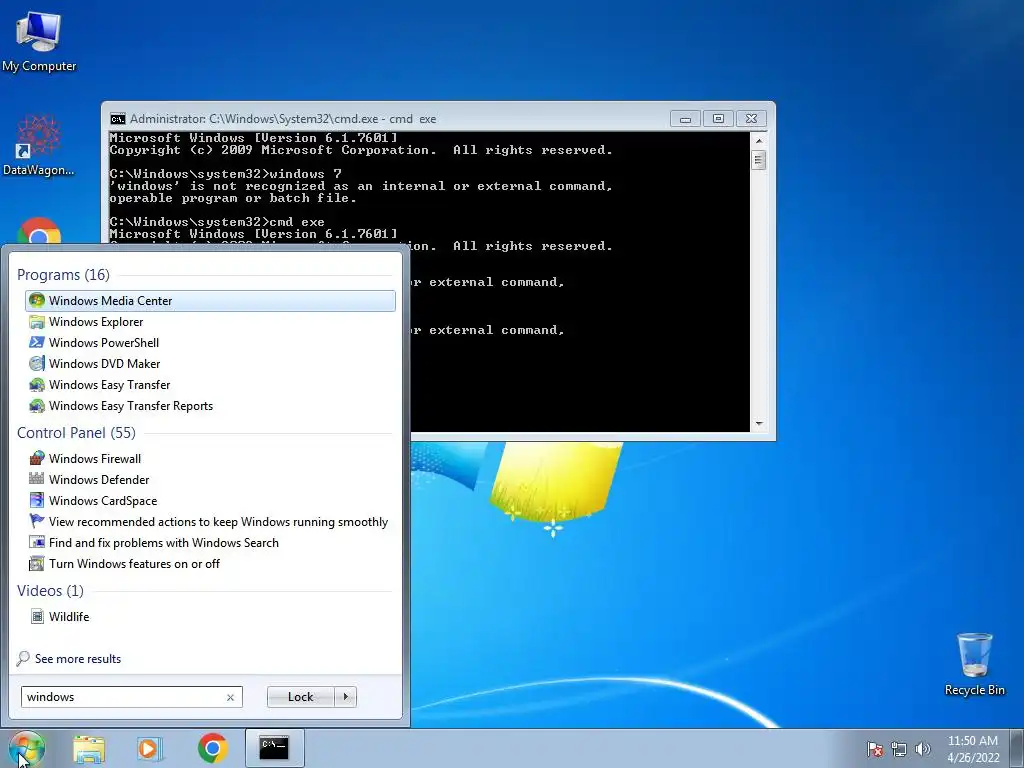Image resolution: width=1024 pixels, height=768 pixels.
Task: Click the Windows Firewall brick wall icon
Action: 37,458
